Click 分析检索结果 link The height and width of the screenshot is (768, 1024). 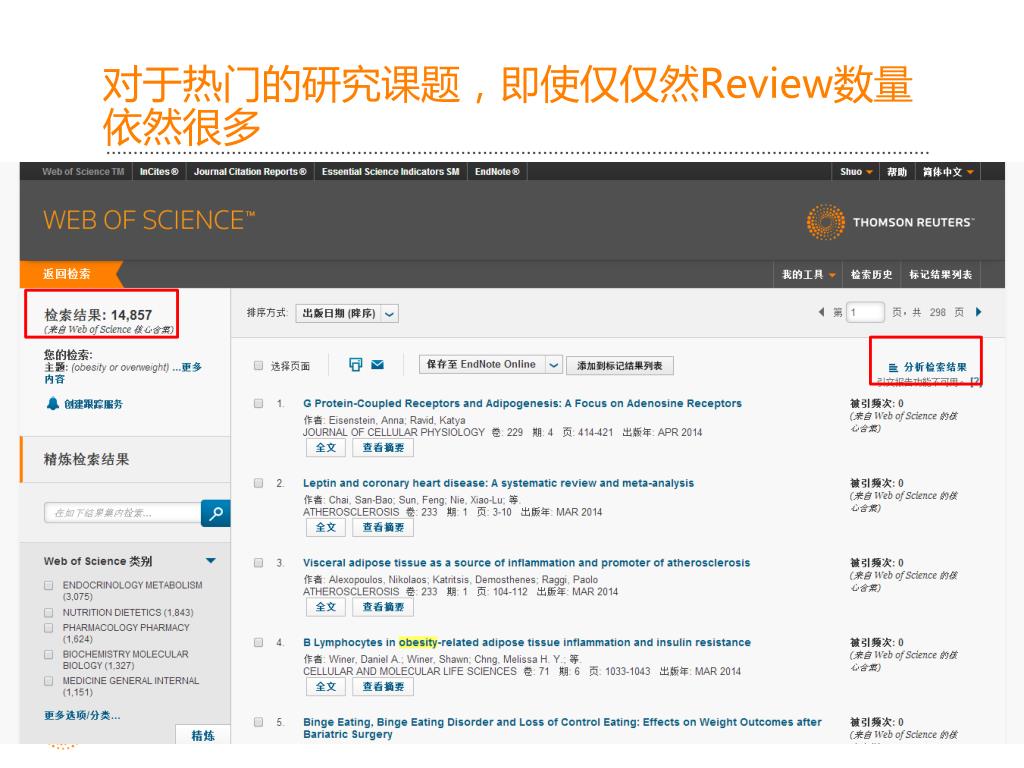coord(935,368)
